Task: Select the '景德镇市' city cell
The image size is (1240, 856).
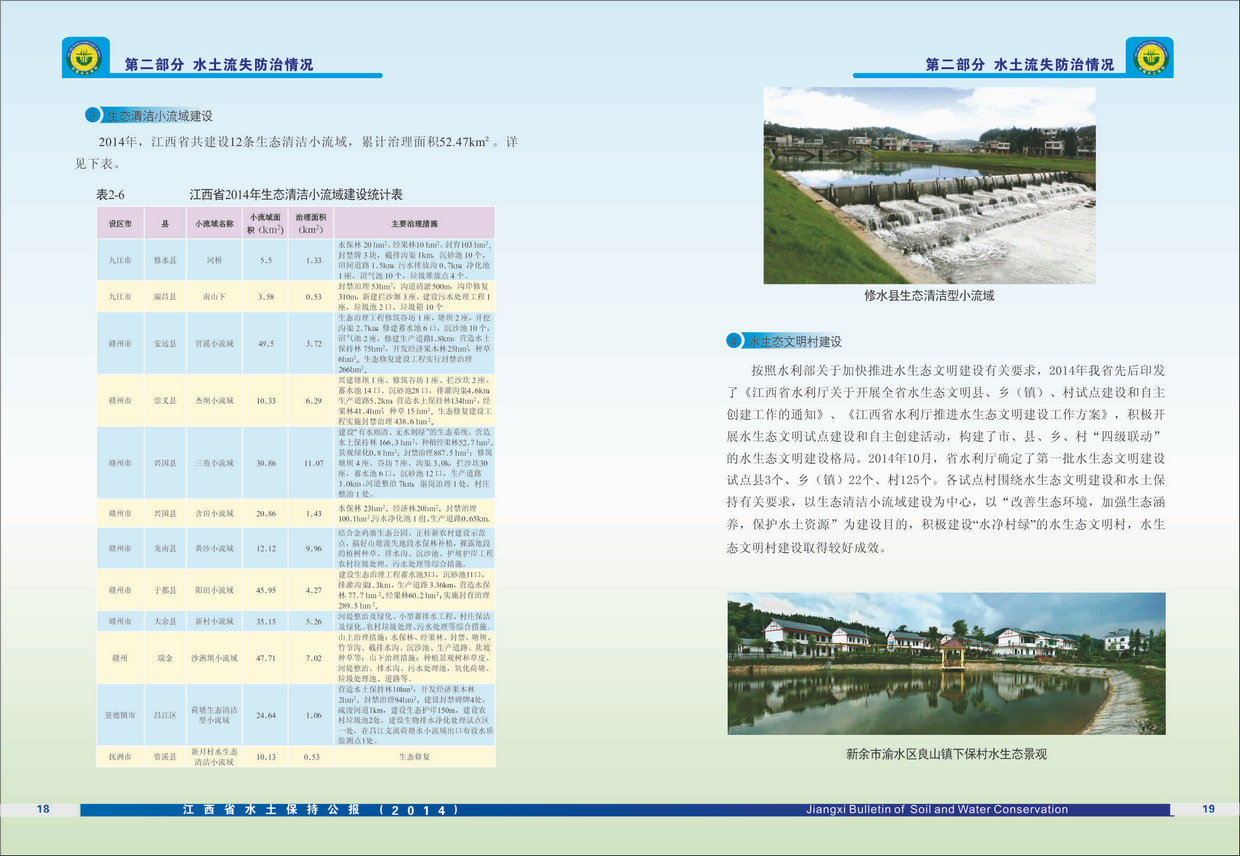Action: pyautogui.click(x=120, y=716)
